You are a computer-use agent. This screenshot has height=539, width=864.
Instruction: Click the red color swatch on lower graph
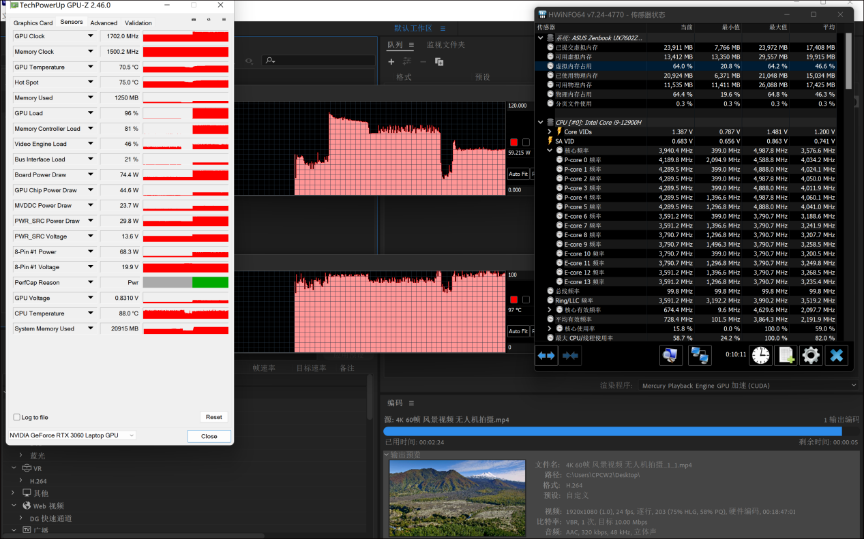coord(514,300)
